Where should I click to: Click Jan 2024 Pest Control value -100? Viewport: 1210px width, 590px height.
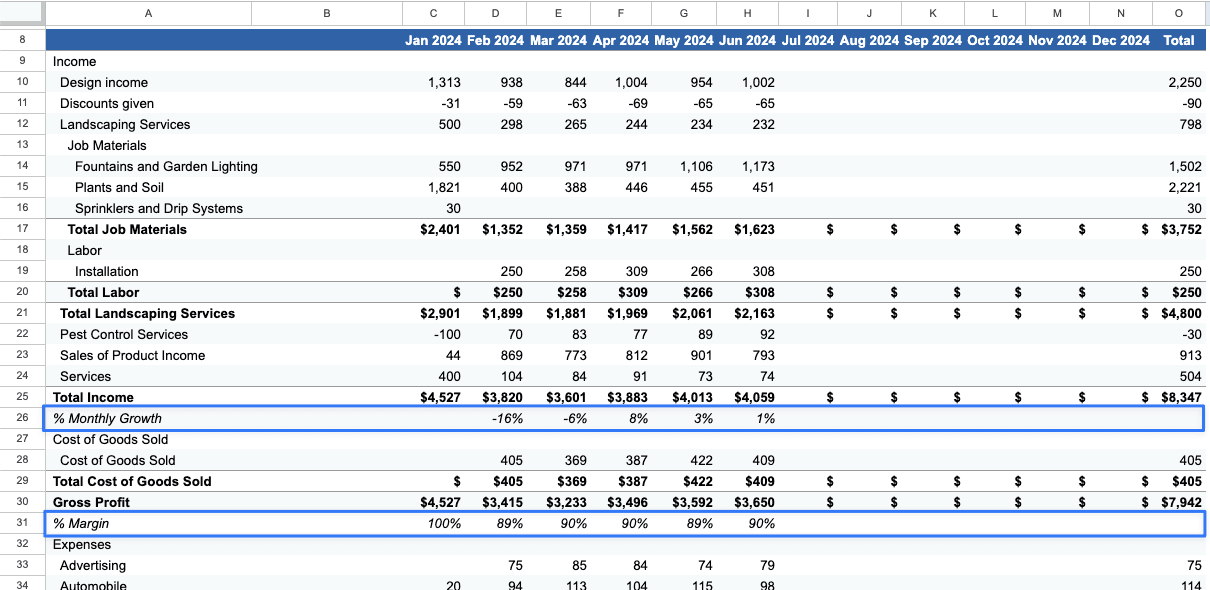pyautogui.click(x=449, y=334)
